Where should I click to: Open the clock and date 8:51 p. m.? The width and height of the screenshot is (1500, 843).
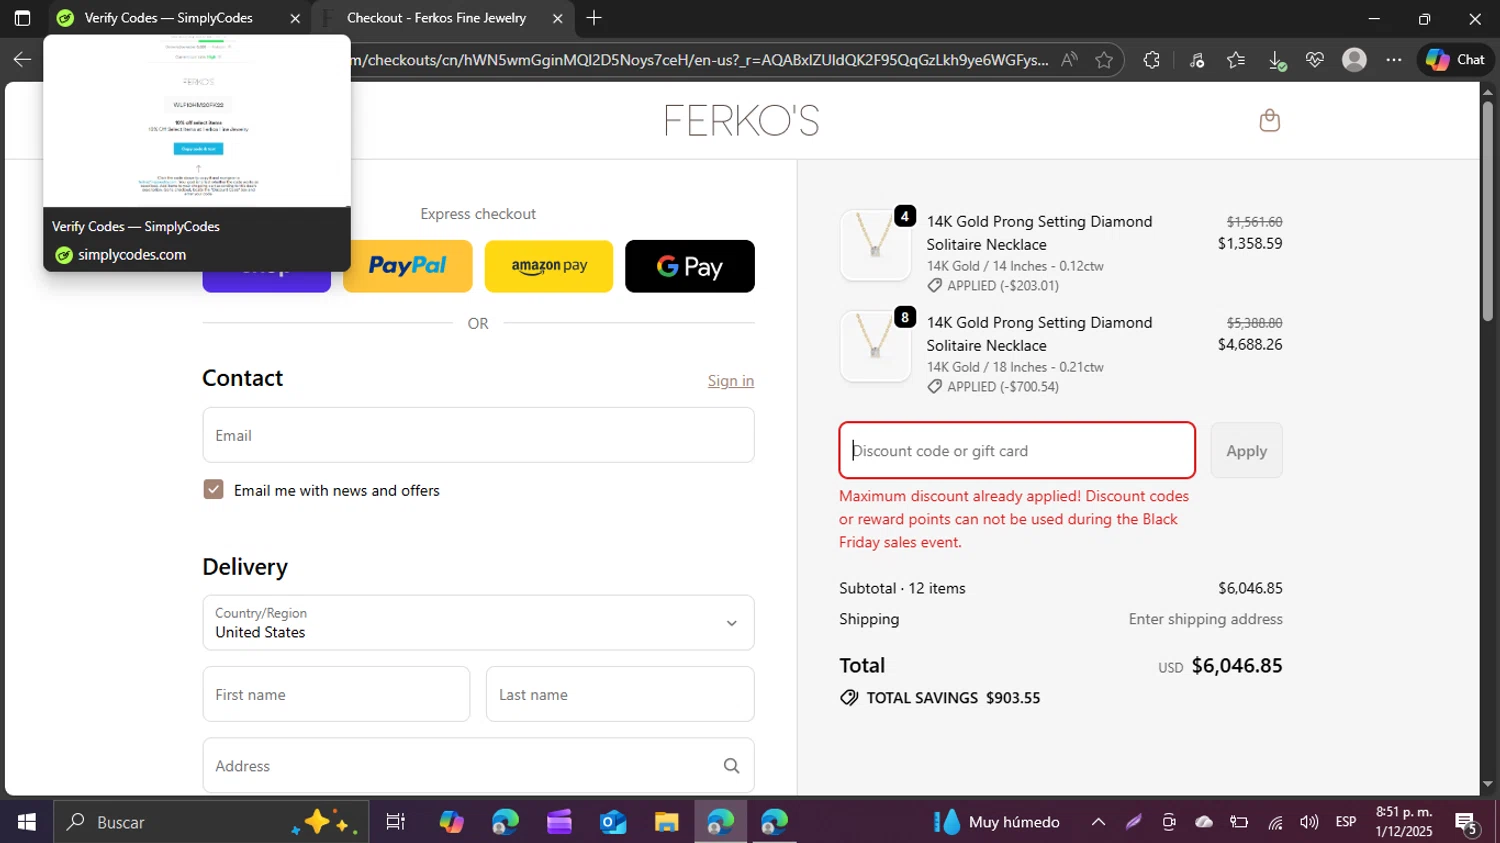click(1404, 822)
